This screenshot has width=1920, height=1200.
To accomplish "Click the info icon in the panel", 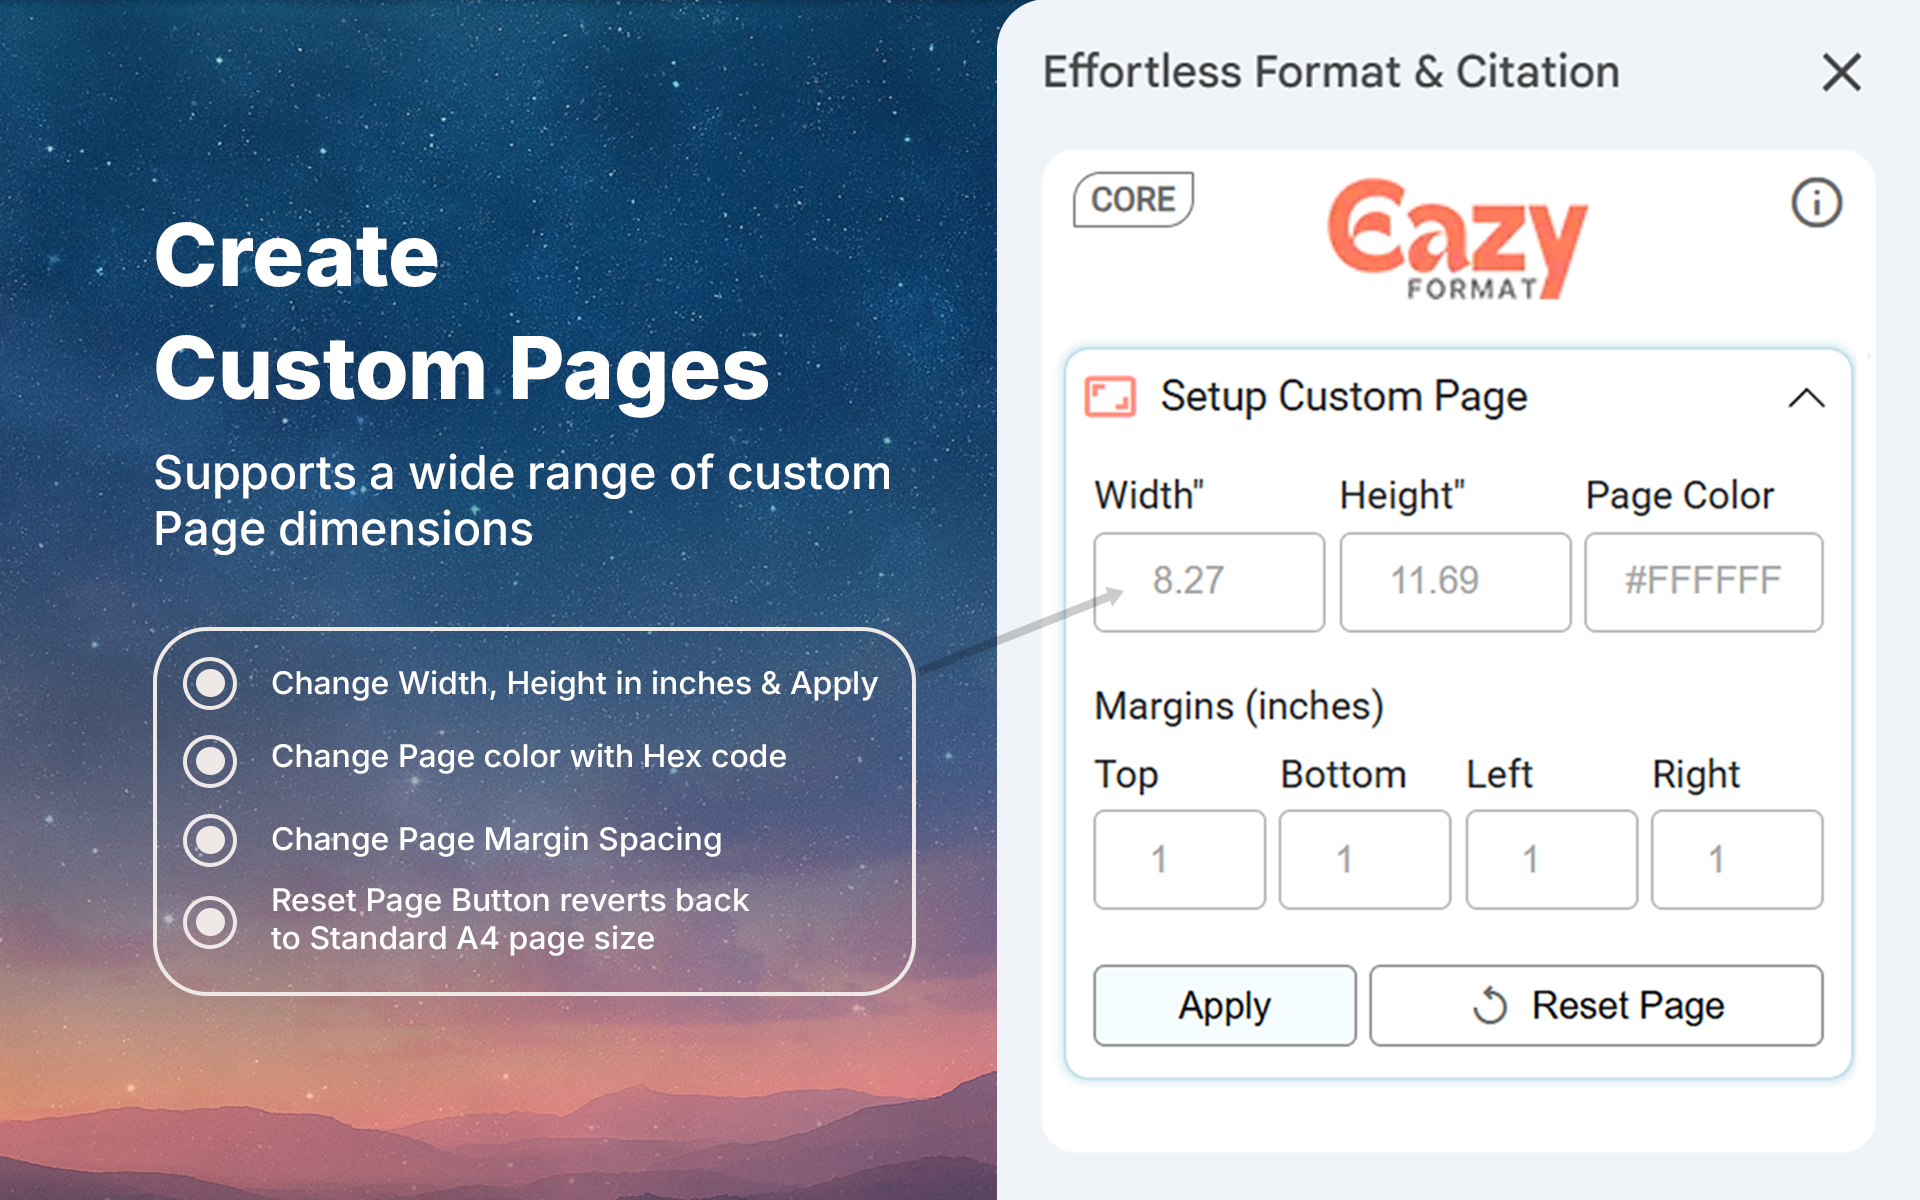I will 1815,203.
